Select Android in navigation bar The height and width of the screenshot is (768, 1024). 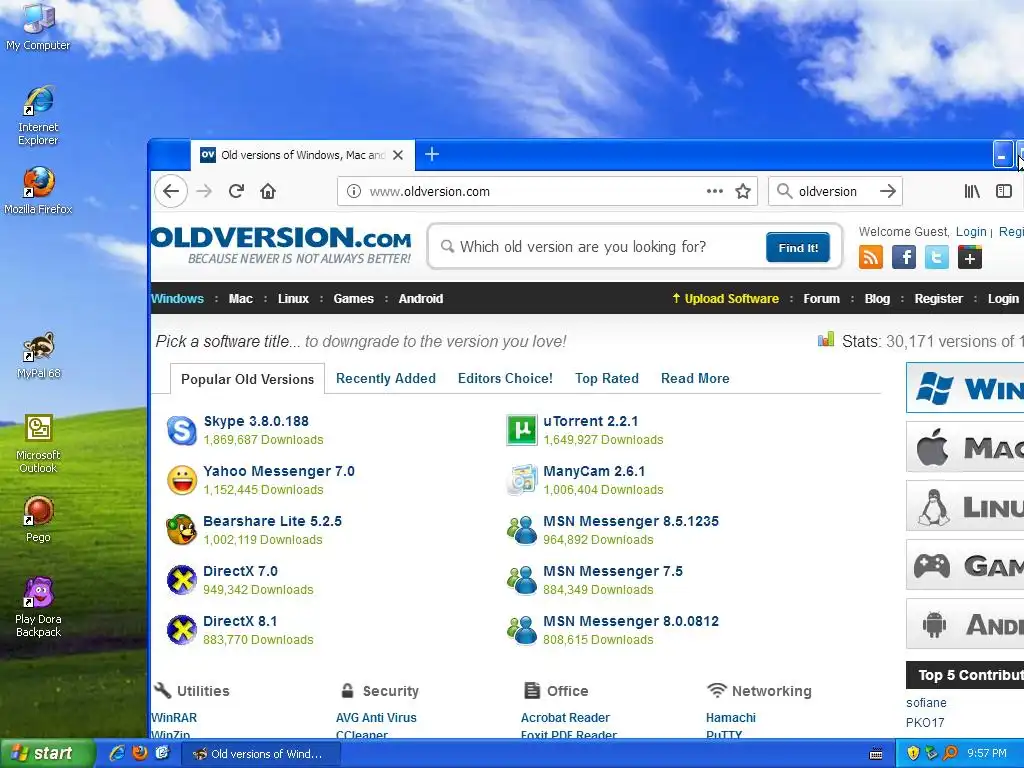click(421, 298)
